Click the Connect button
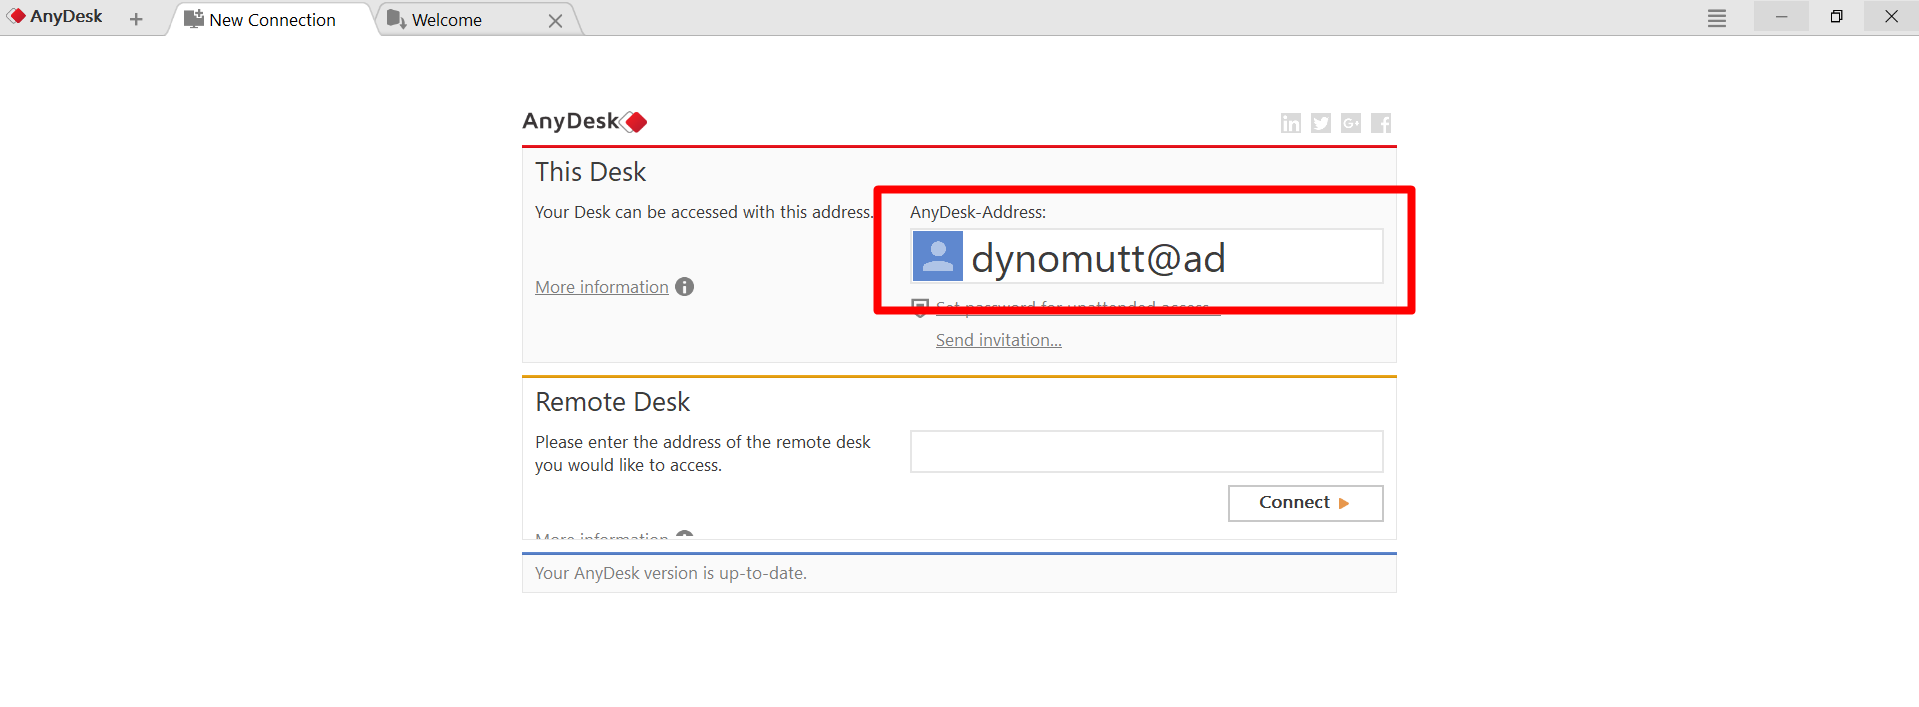The image size is (1919, 707). click(1305, 503)
